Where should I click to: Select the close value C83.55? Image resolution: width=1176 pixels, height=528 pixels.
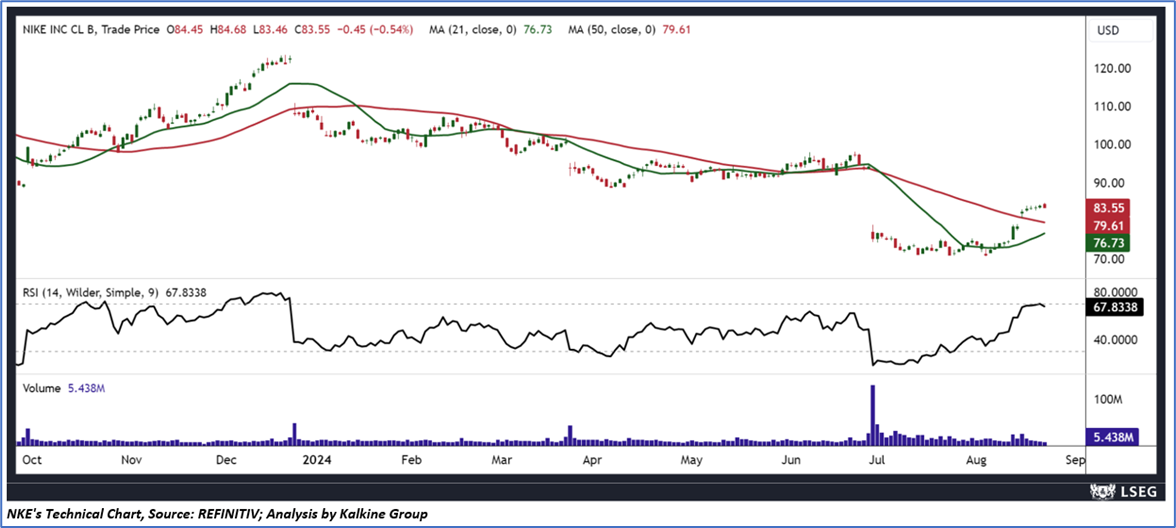(315, 30)
